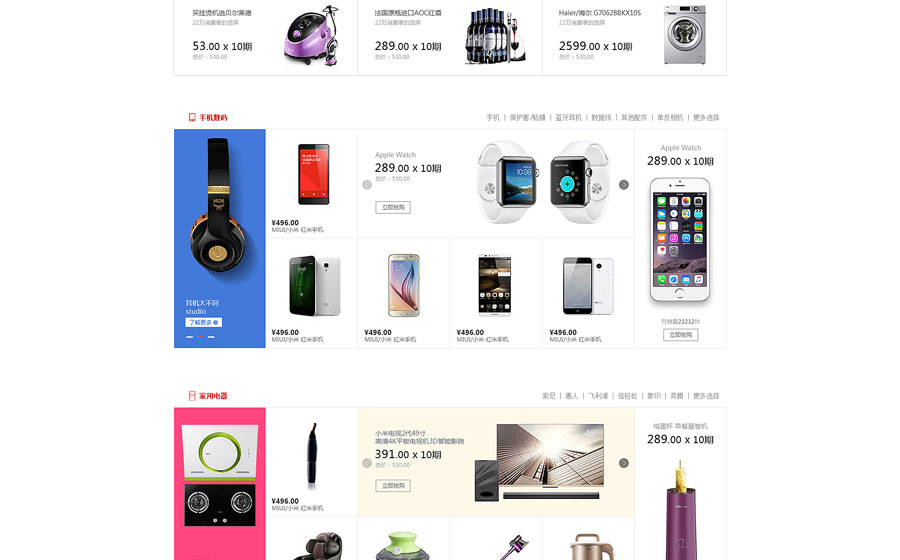Click the red appliance icon beside 家用电器
Viewport: 900px width, 560px height.
pos(192,395)
